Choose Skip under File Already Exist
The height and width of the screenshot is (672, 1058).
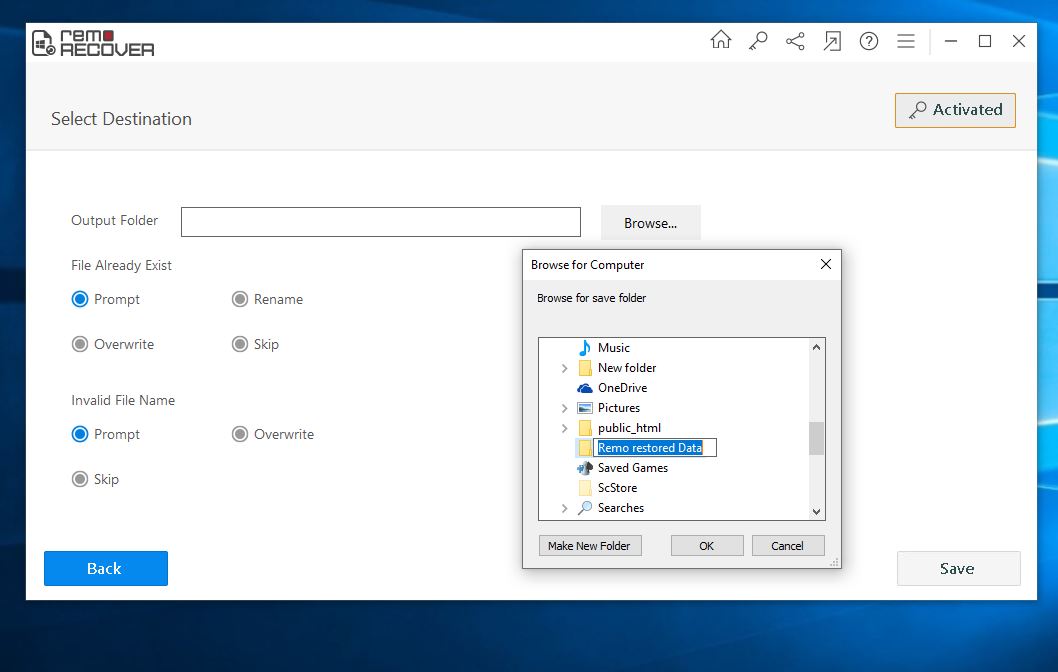pos(240,344)
